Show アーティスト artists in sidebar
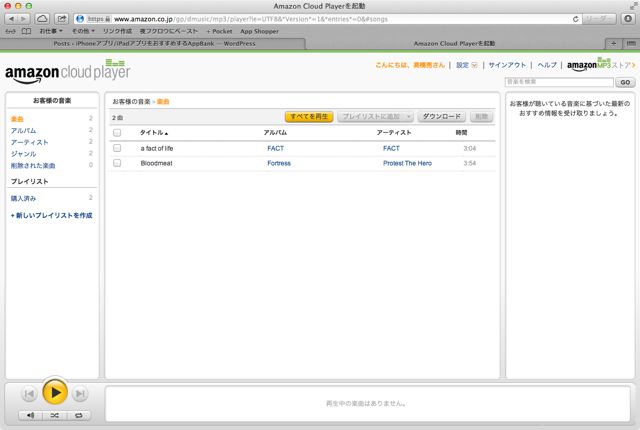Image resolution: width=640 pixels, height=430 pixels. (29, 142)
